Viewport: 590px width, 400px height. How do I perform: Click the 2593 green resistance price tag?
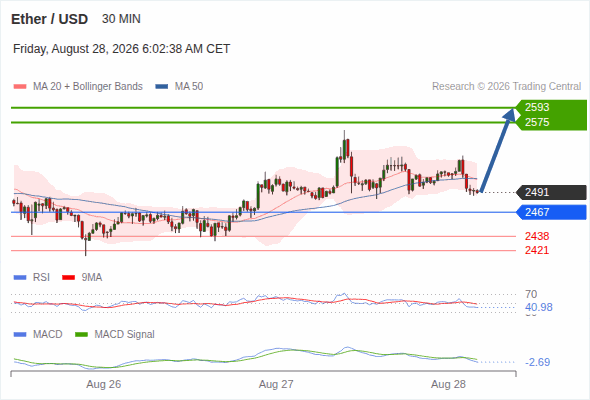pos(551,107)
